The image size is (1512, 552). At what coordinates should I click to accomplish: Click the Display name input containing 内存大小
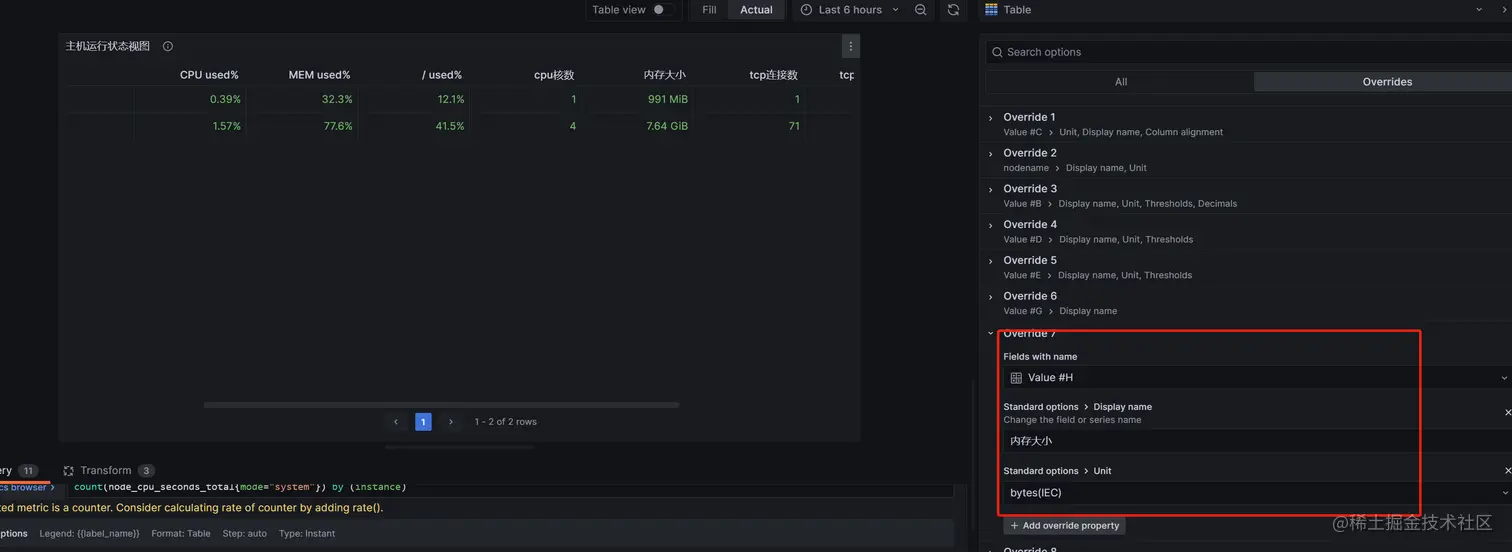tap(1257, 441)
